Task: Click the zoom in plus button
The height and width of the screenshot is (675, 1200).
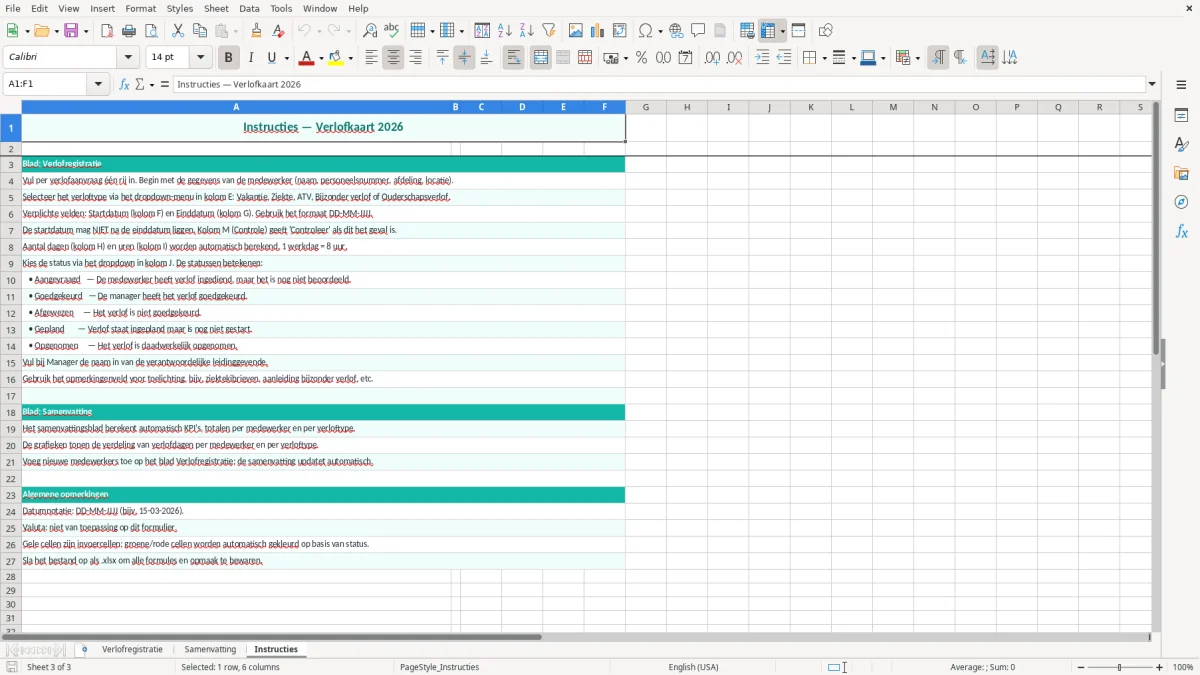Action: tap(1160, 667)
